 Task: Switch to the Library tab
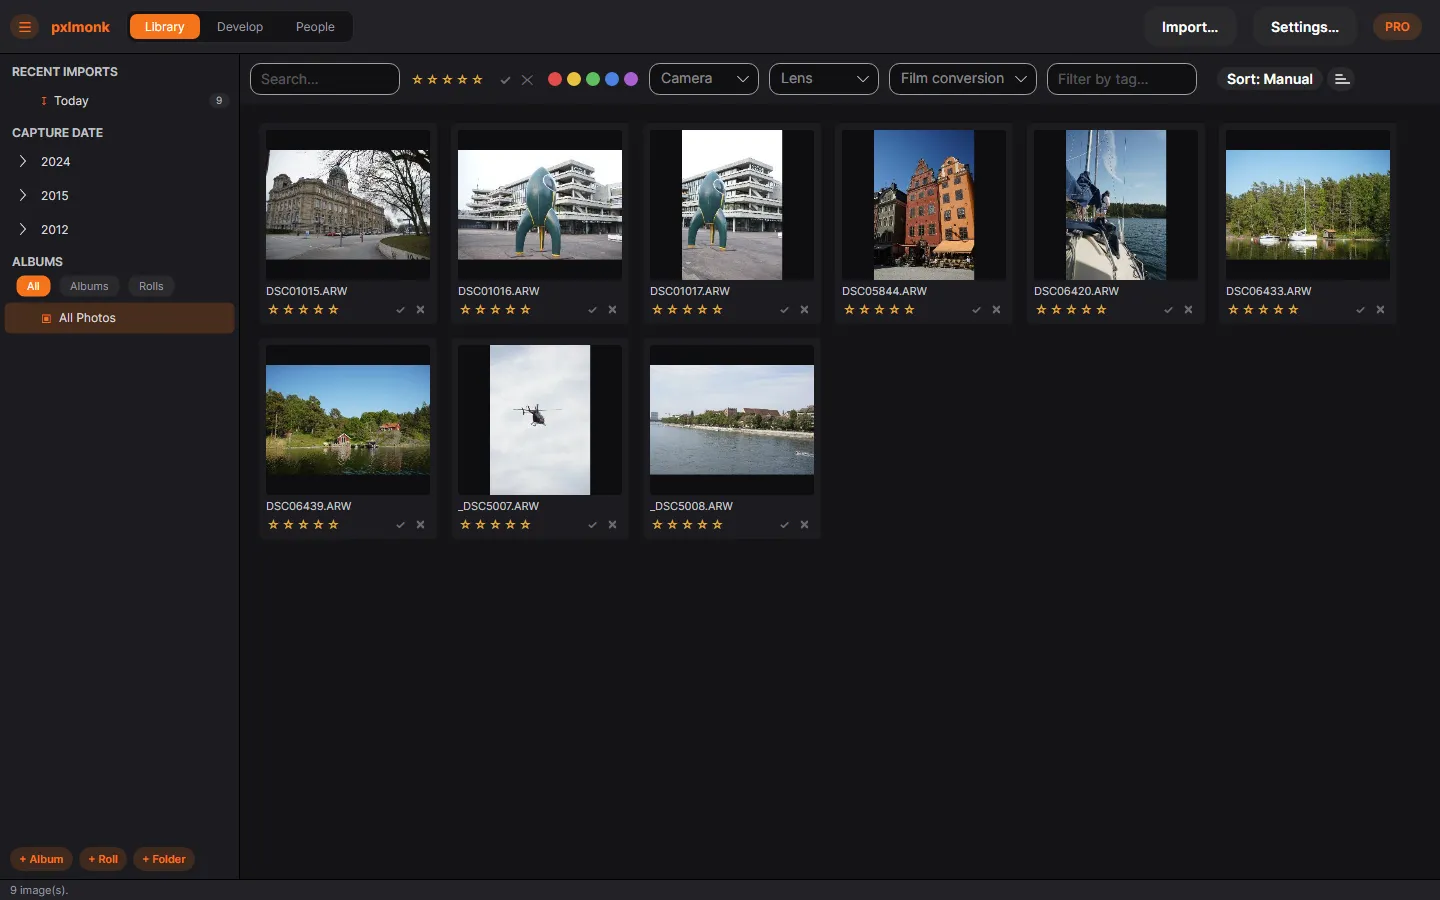point(164,27)
